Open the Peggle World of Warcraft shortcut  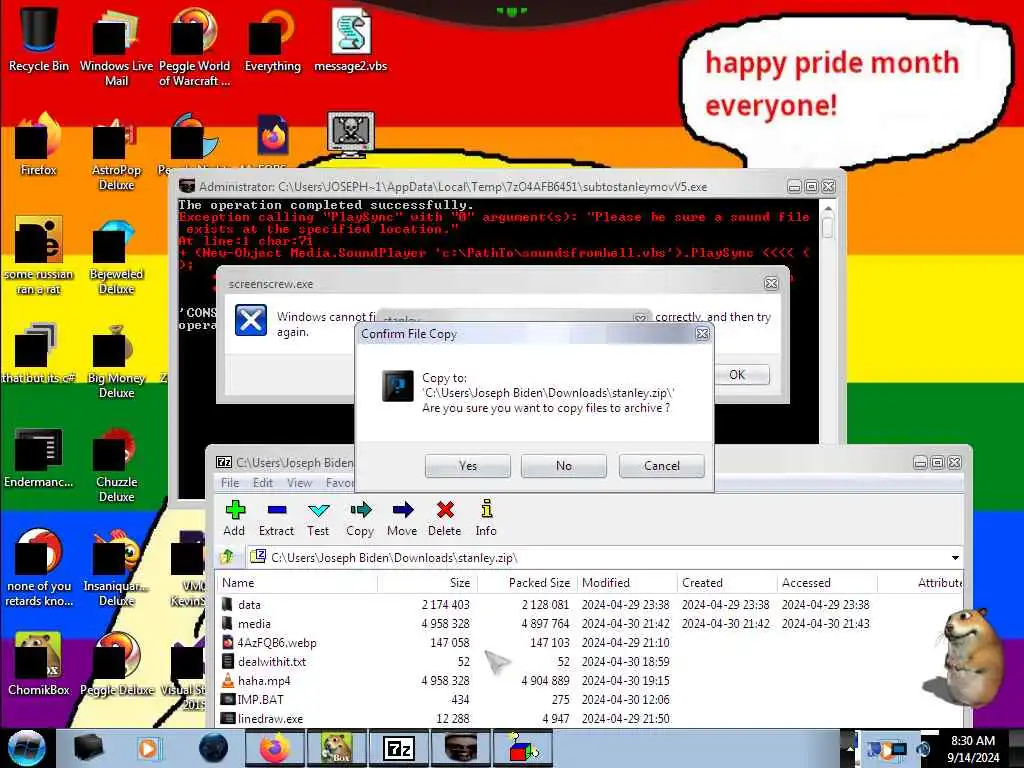195,47
